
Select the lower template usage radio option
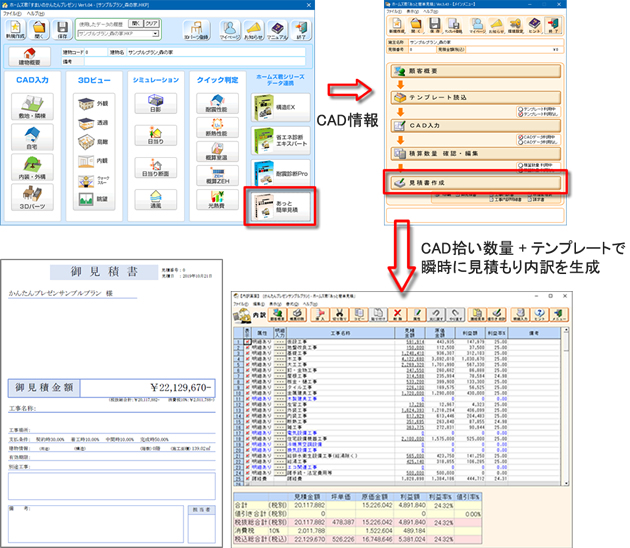(x=521, y=114)
